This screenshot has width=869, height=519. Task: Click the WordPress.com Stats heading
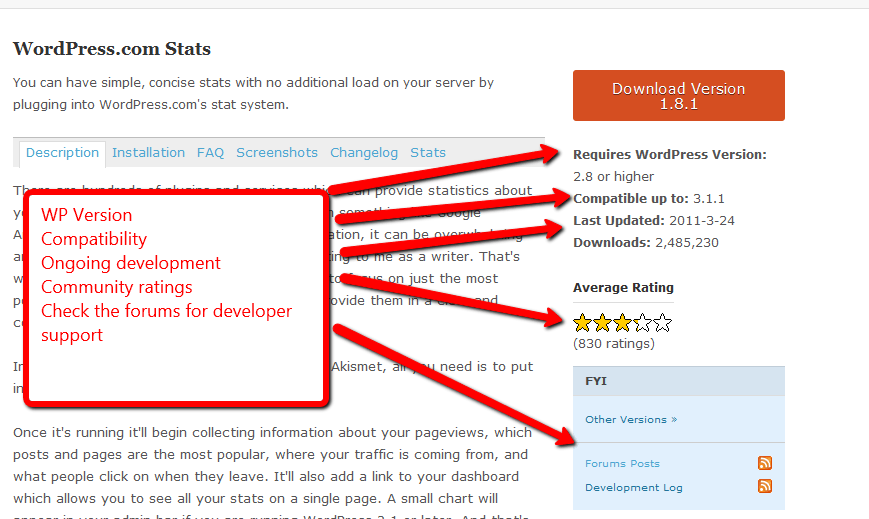click(112, 49)
